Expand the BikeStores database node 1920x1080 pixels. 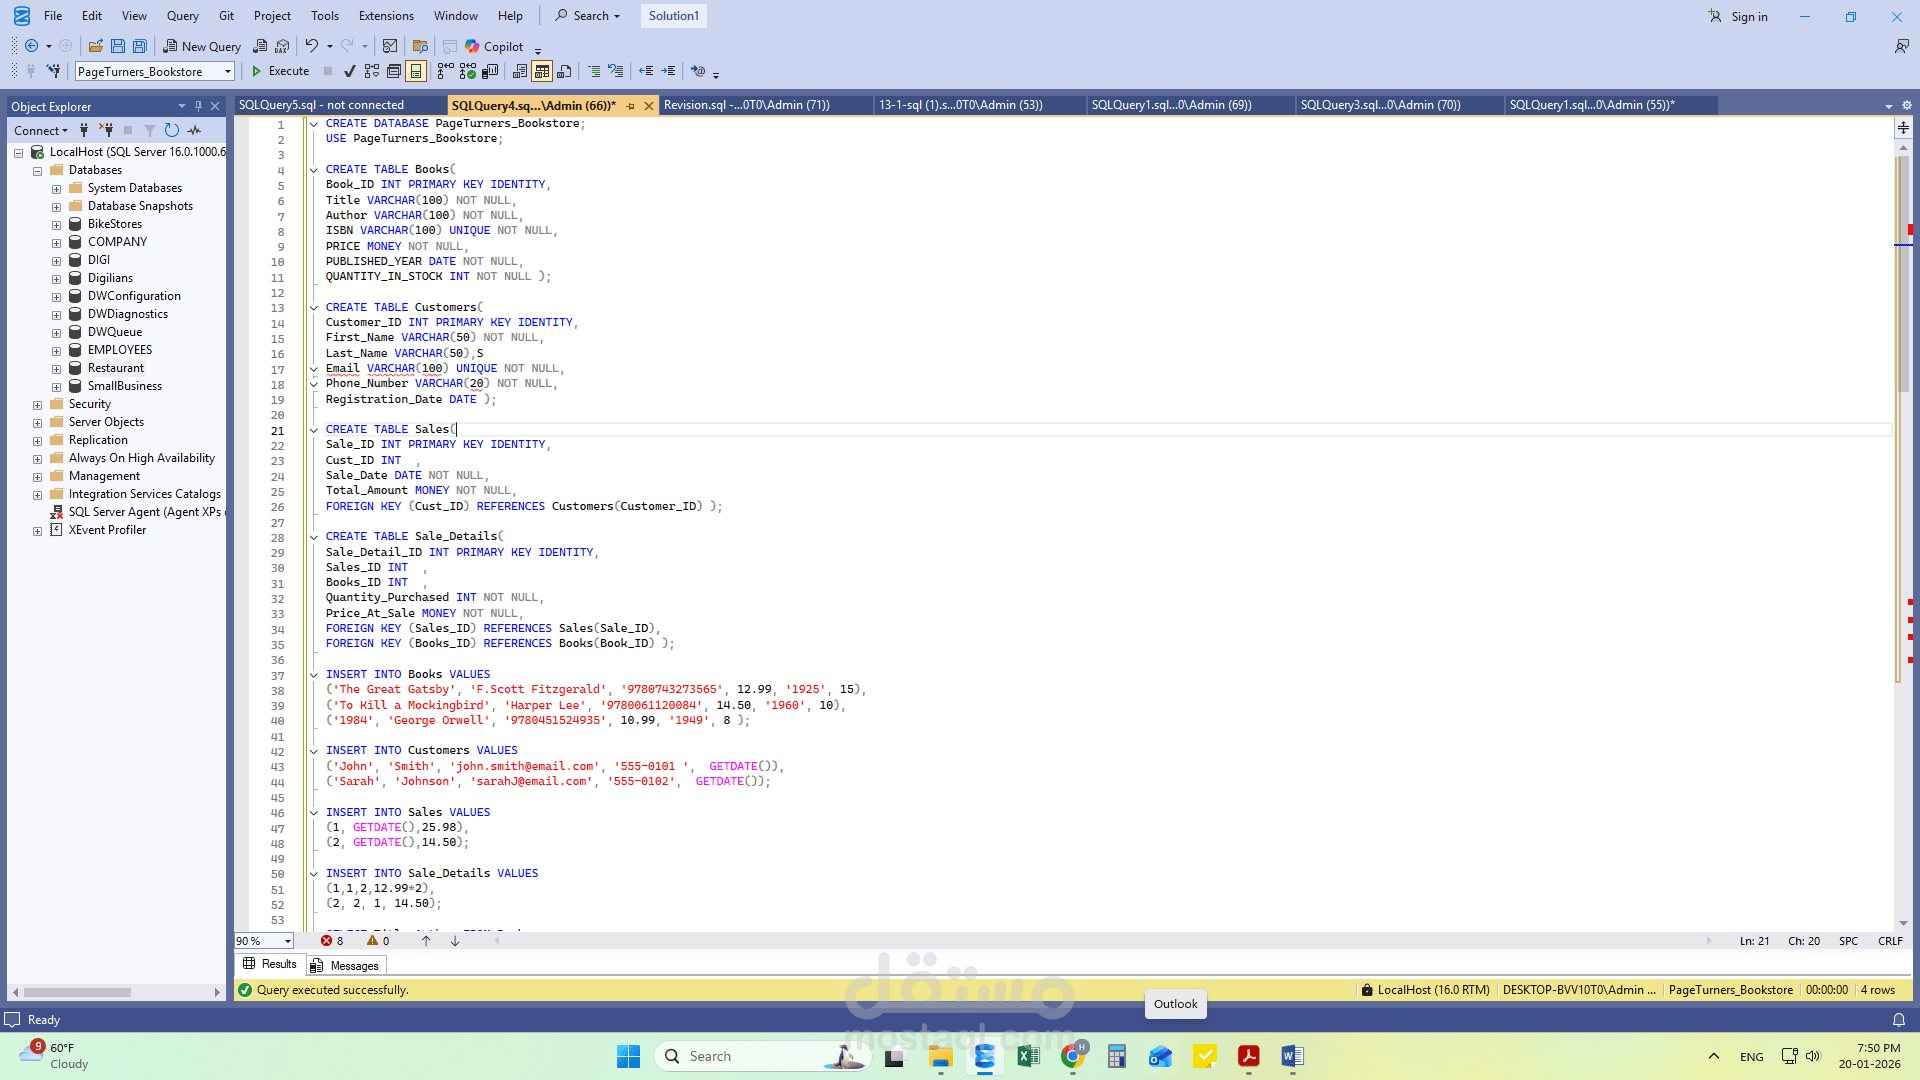point(57,225)
